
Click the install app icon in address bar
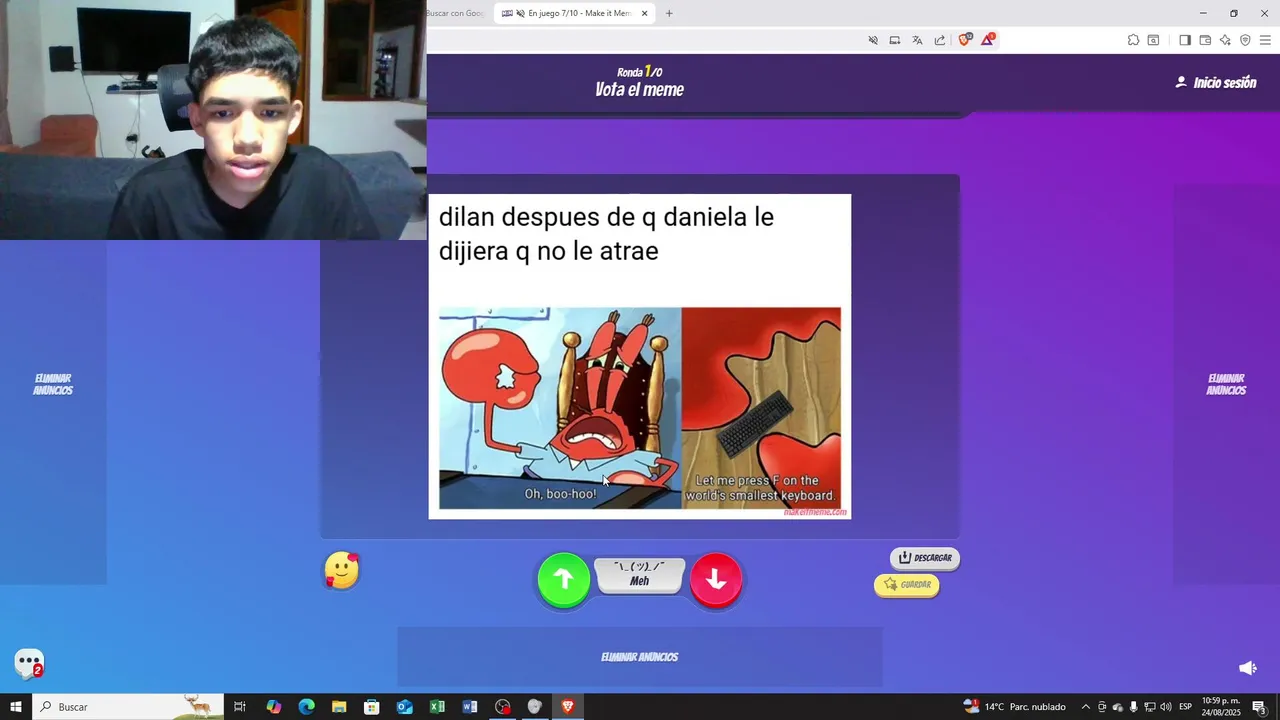pyautogui.click(x=895, y=40)
